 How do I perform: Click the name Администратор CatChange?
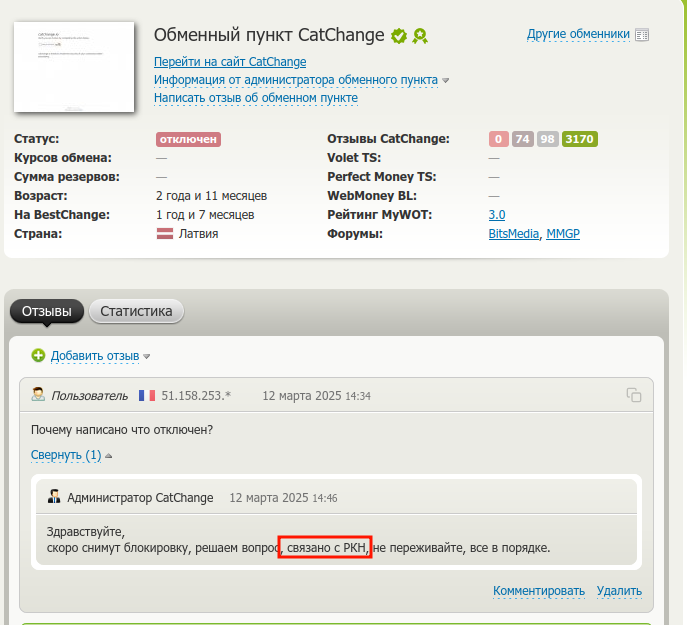140,498
